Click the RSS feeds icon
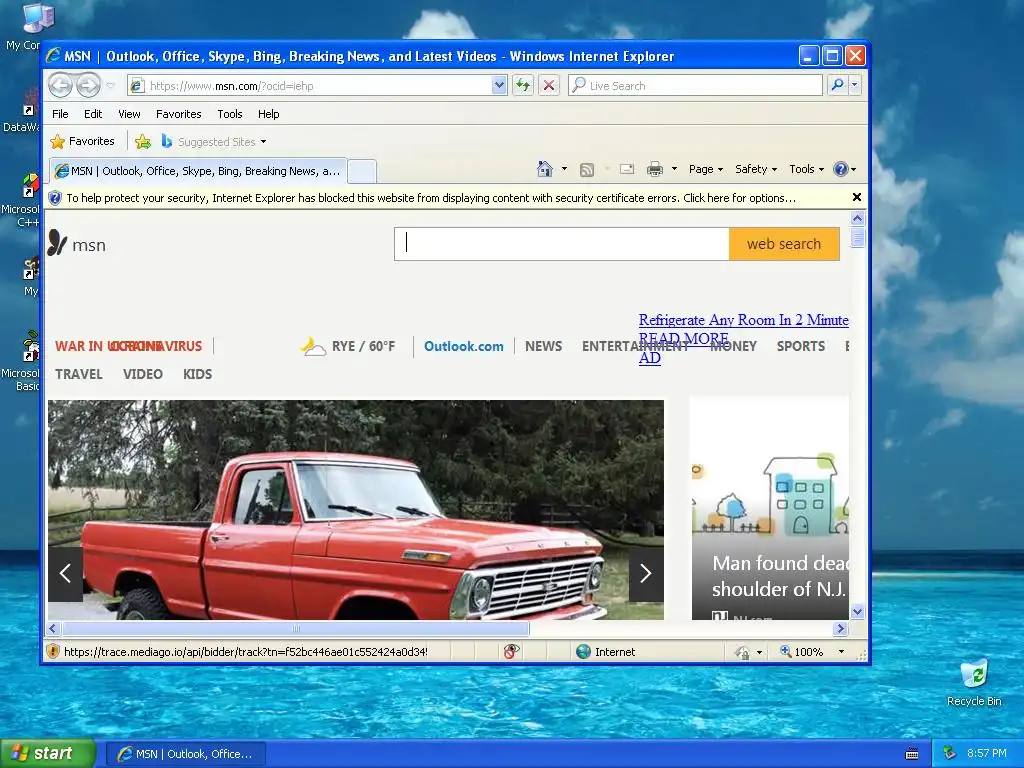Screen dimensions: 1024x768 [x=587, y=170]
